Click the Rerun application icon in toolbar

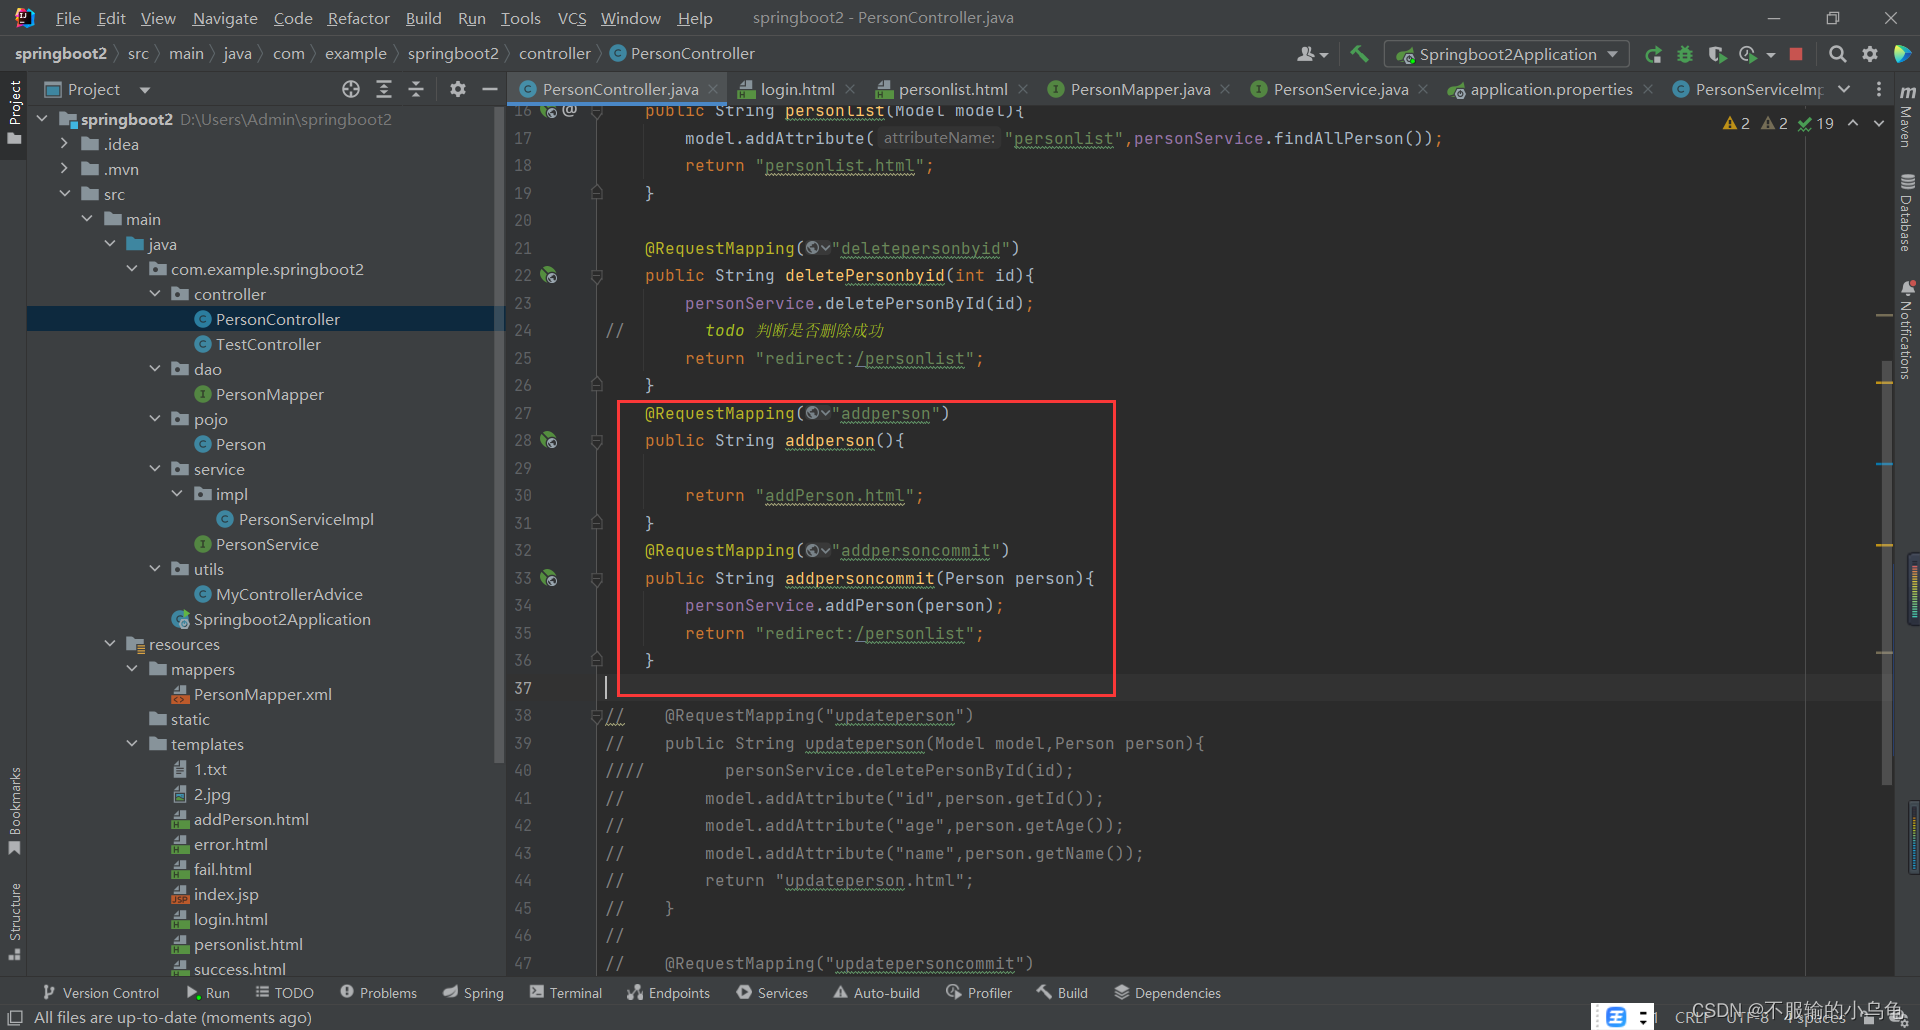pyautogui.click(x=1653, y=54)
